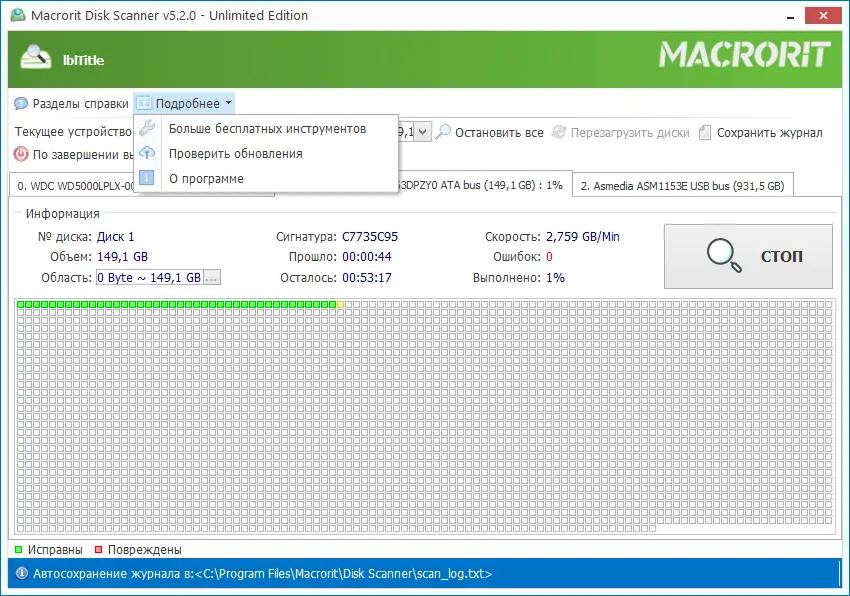Viewport: 850px width, 596px height.
Task: Click the disk number value Диск 1
Action: (115, 237)
